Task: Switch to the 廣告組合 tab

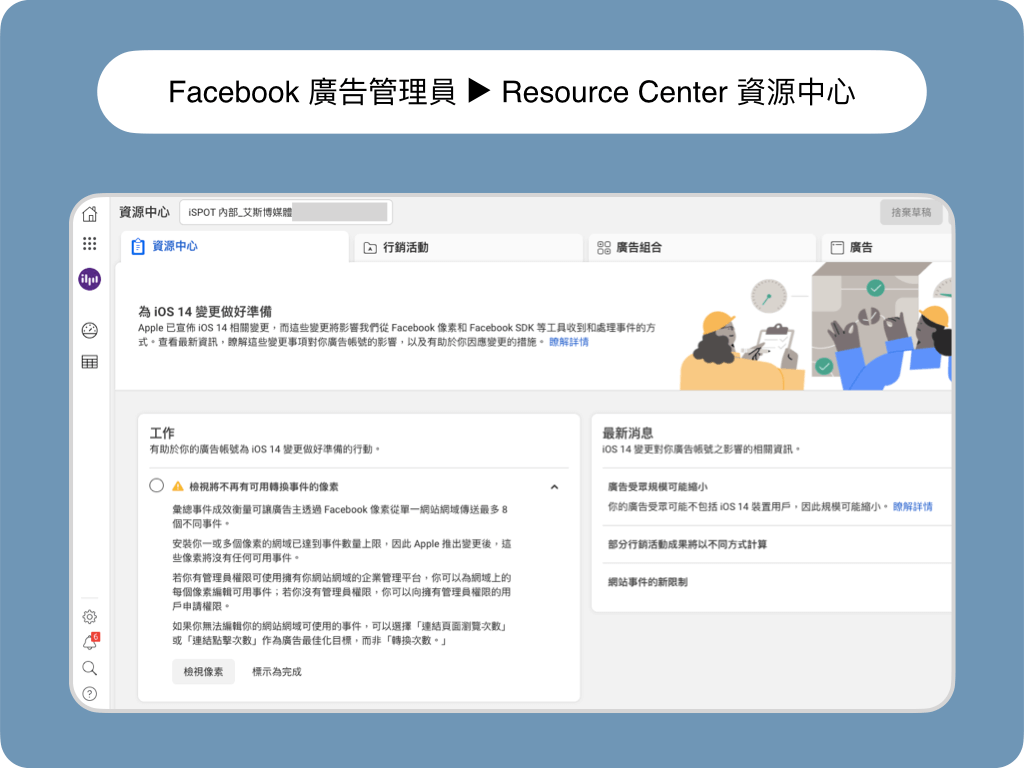Action: pos(702,248)
